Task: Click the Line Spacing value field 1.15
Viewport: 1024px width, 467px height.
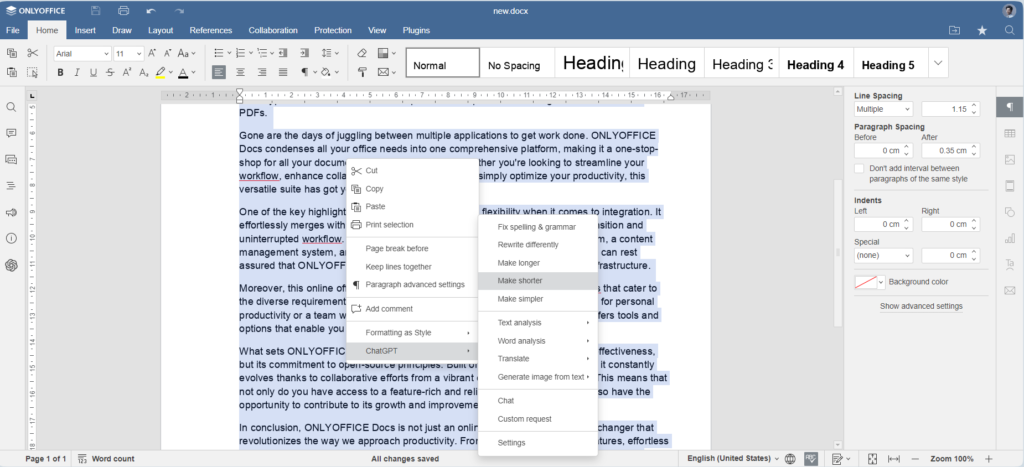Action: [951, 109]
